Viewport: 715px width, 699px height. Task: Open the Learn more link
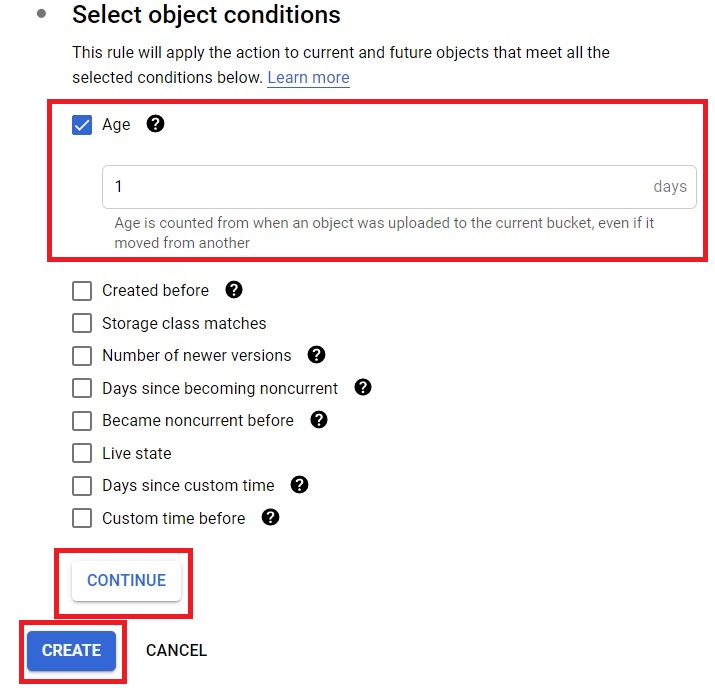coord(308,77)
